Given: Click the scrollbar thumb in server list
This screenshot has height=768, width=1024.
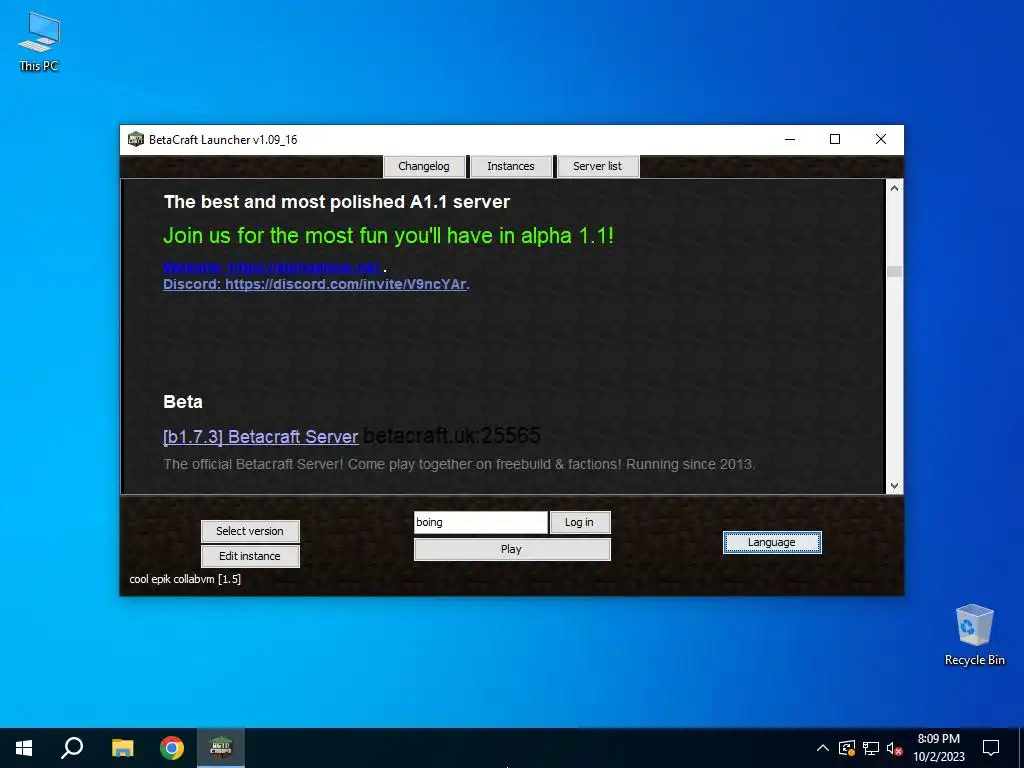Looking at the screenshot, I should 895,272.
